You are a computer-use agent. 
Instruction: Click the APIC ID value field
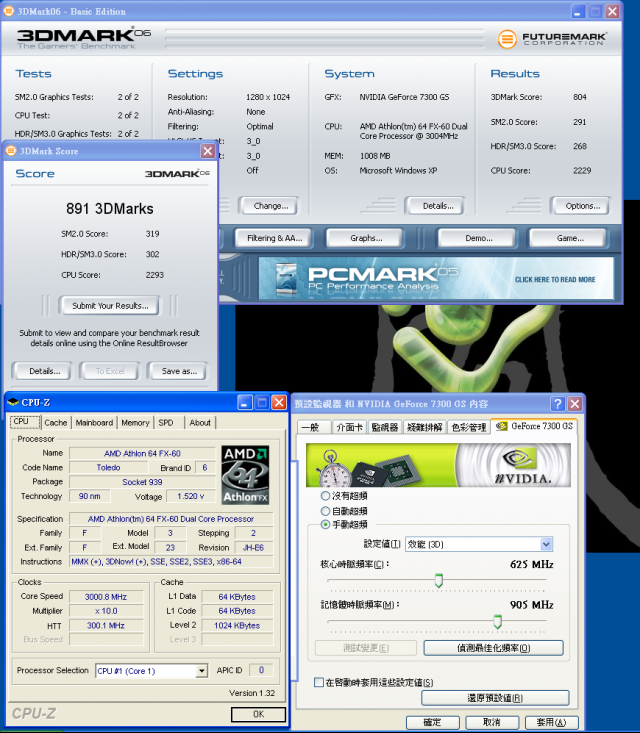point(261,670)
